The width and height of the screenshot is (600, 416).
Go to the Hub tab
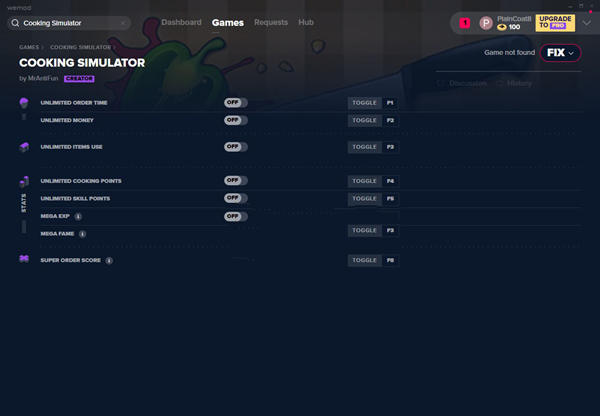(x=306, y=22)
